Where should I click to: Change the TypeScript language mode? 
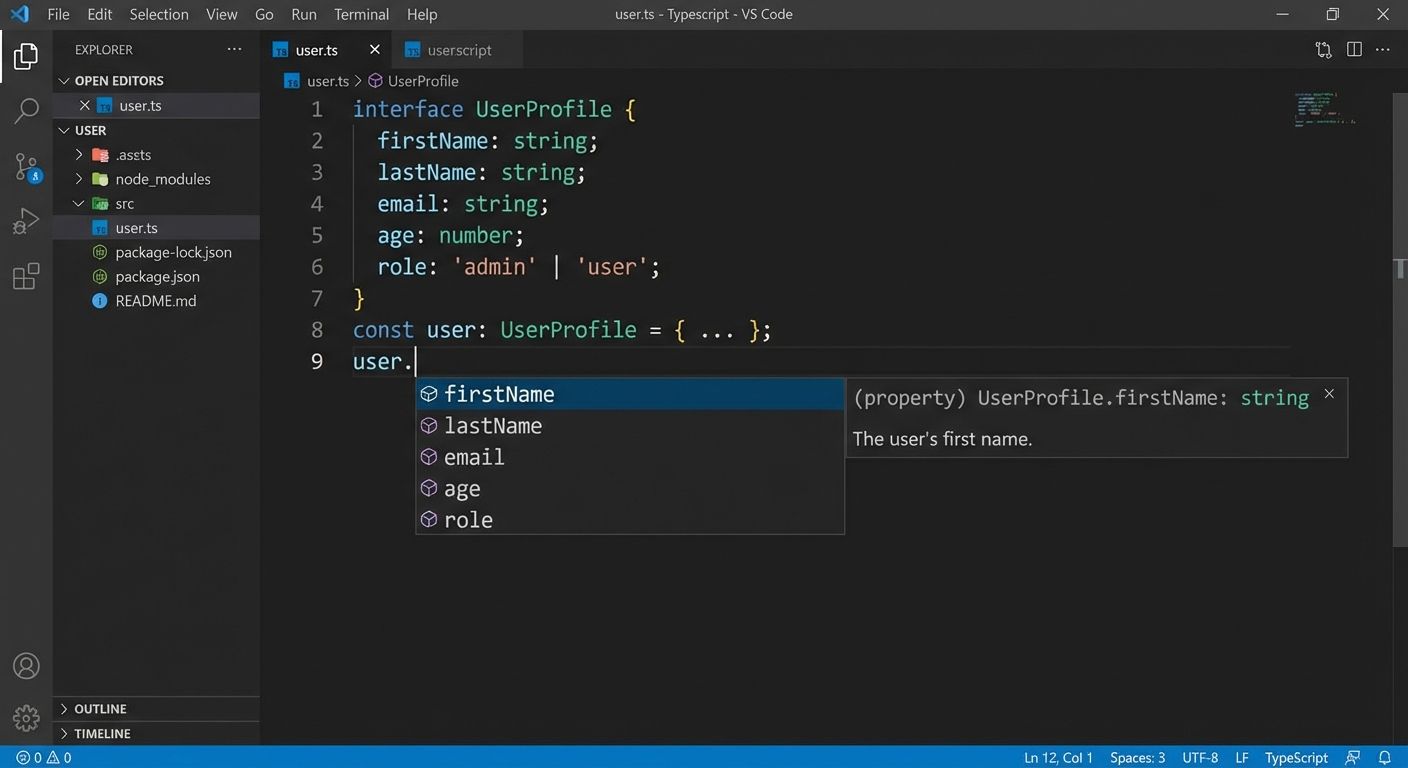tap(1295, 757)
